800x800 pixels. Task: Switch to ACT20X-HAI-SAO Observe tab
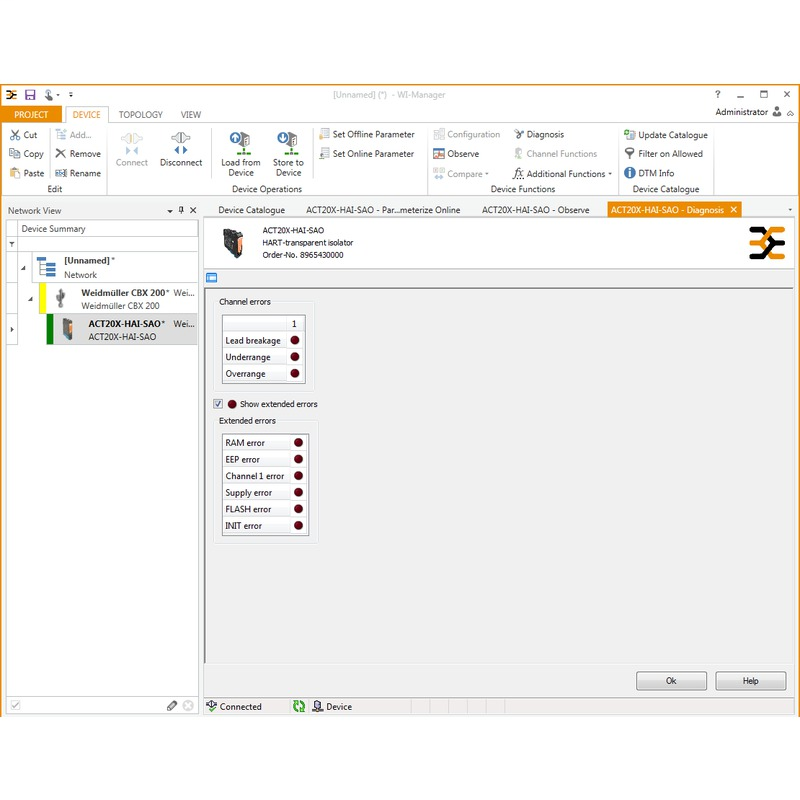pos(536,210)
